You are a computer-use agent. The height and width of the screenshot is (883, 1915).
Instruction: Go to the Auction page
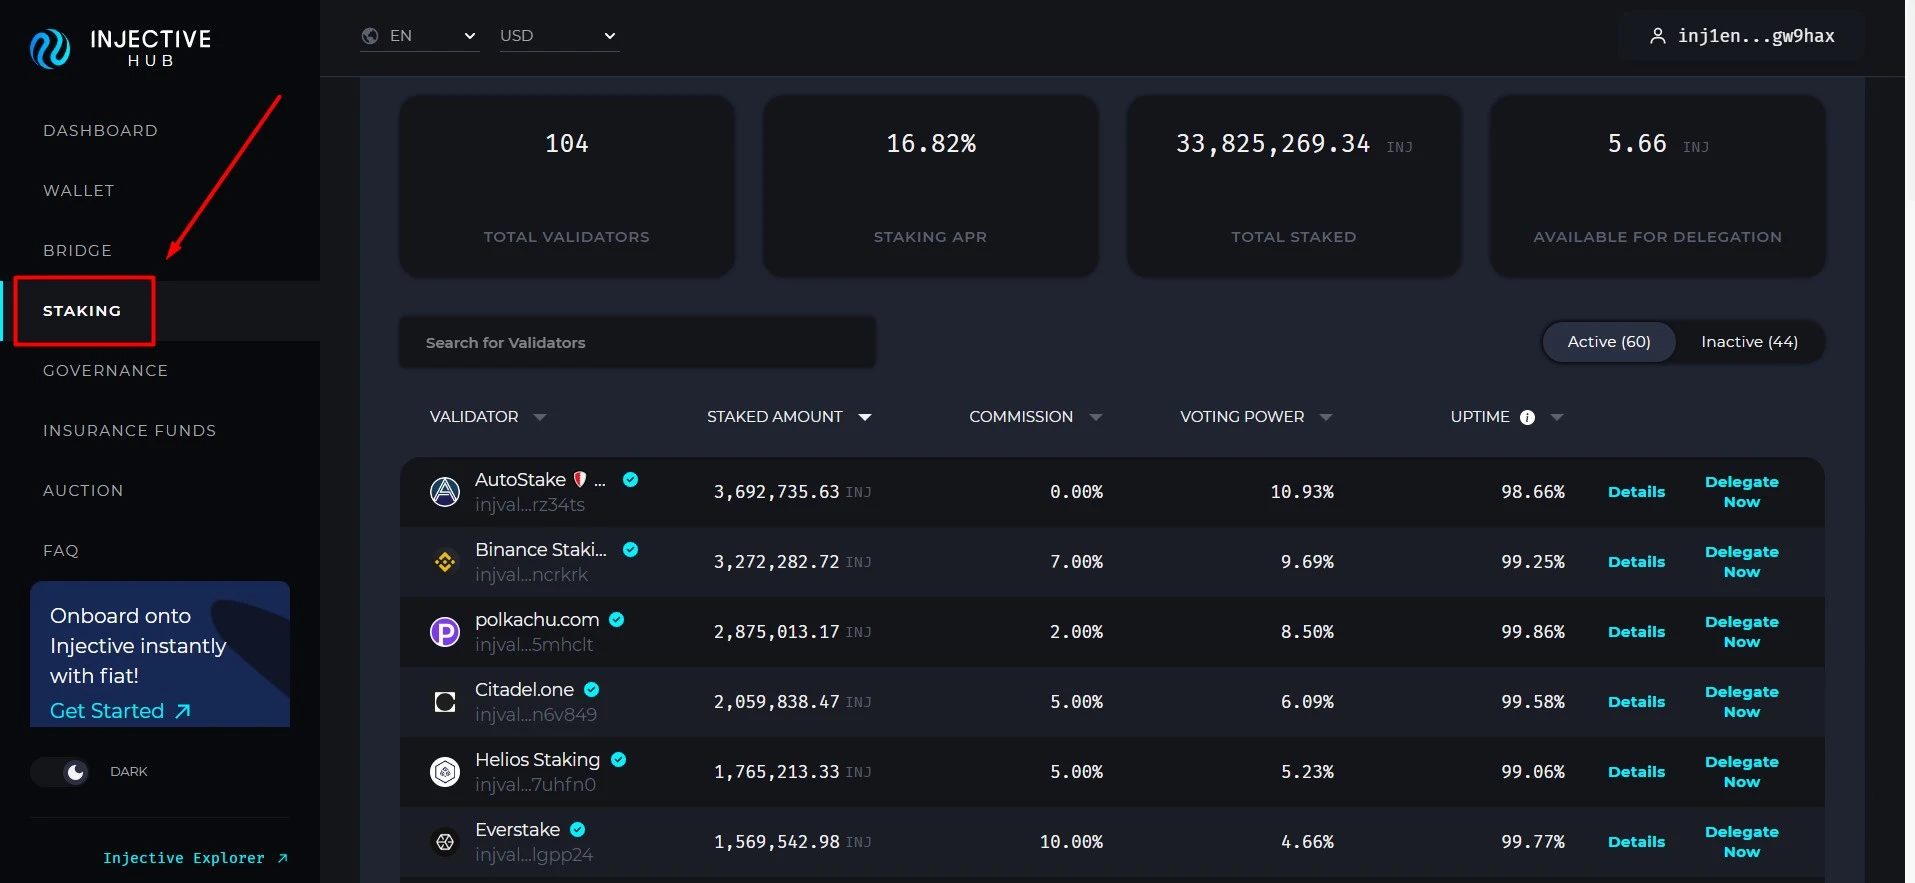83,491
